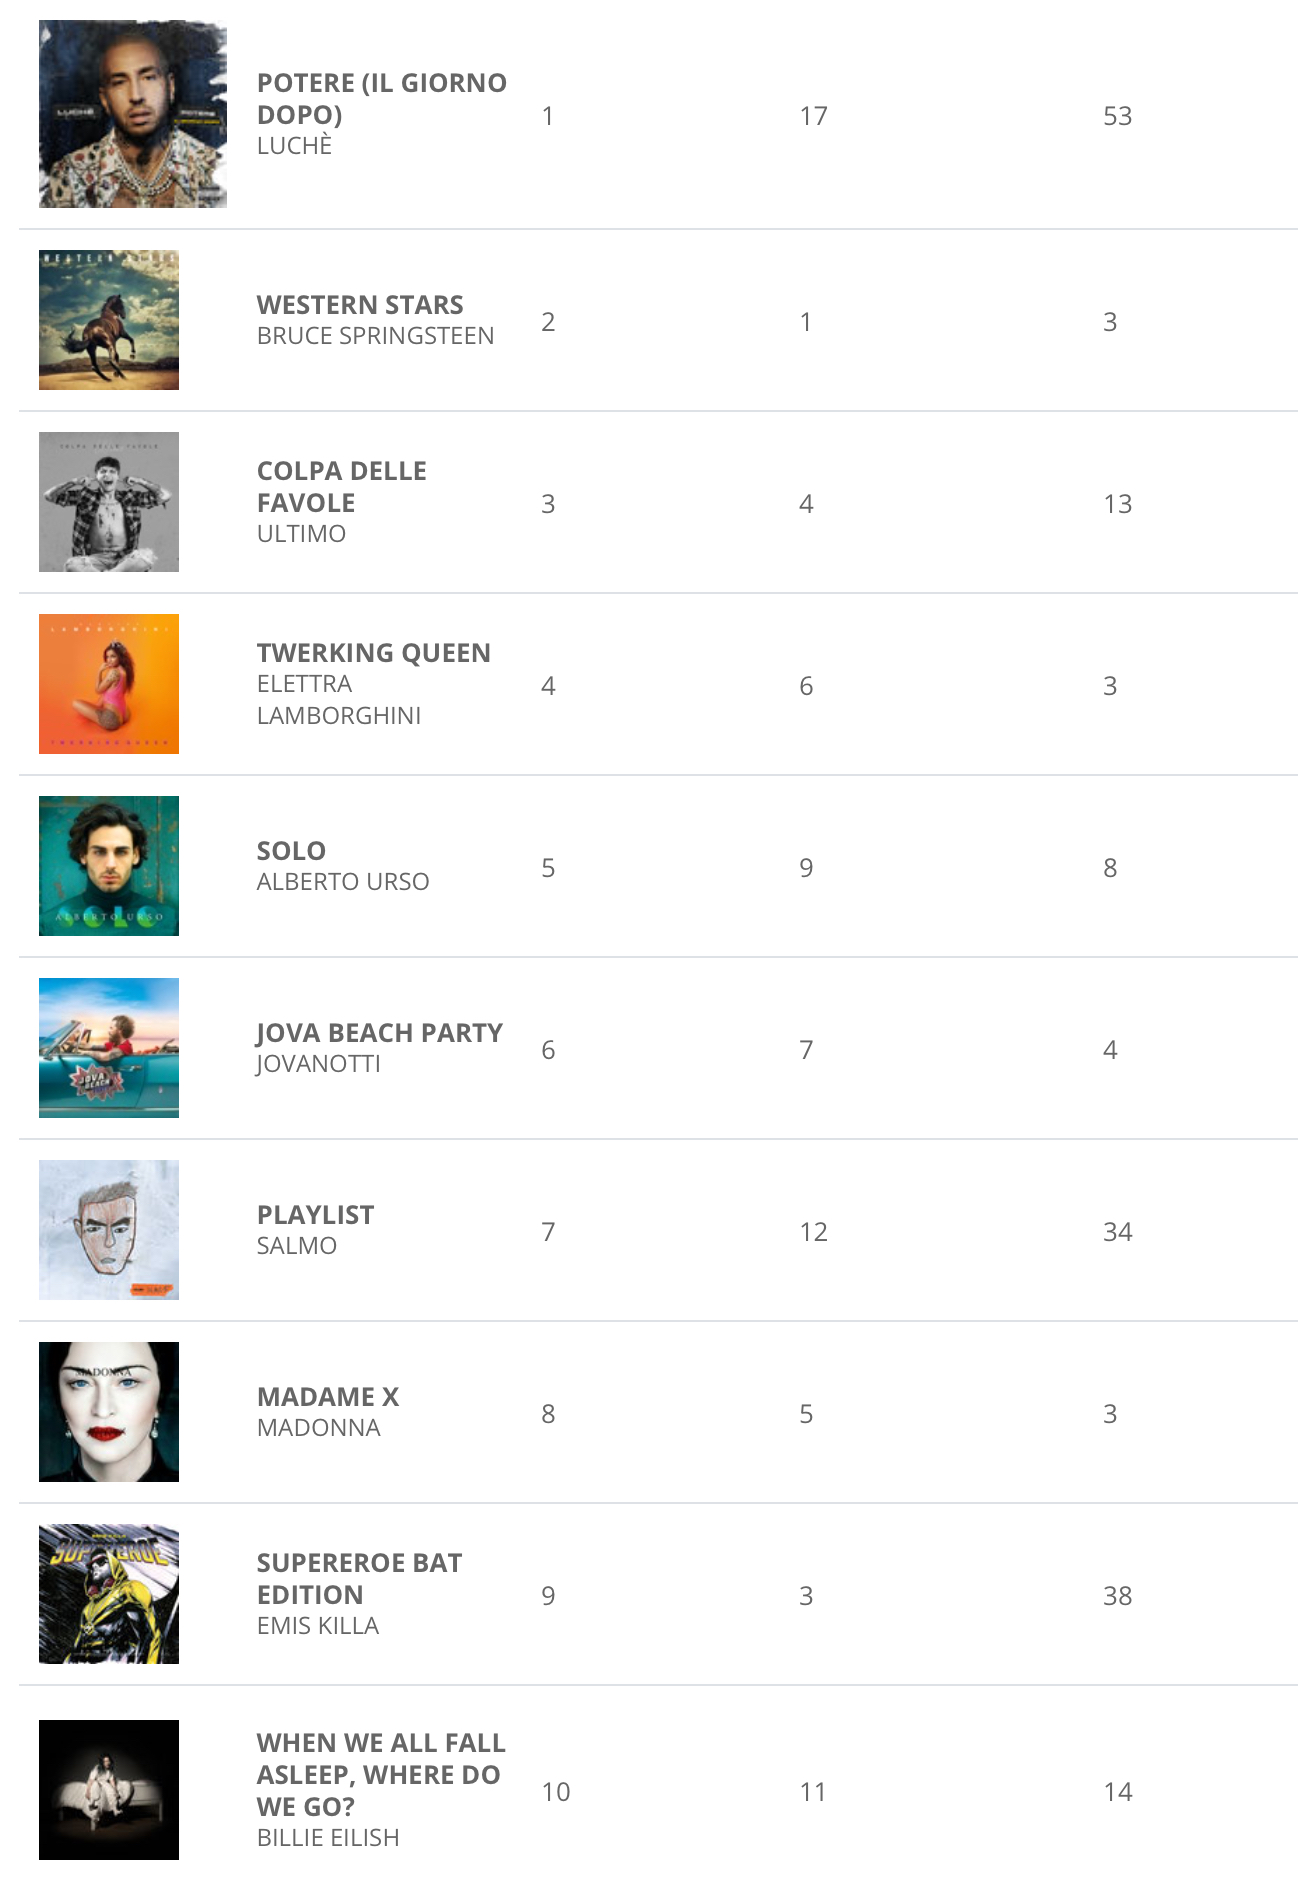1298x1890 pixels.
Task: Select the Colpa Delle Favole cover image
Action: [x=109, y=502]
